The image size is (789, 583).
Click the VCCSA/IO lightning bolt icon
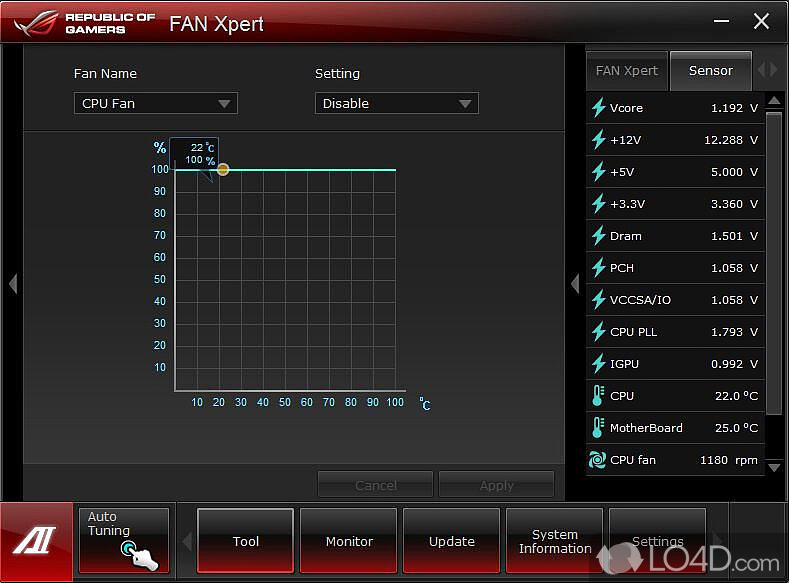click(x=598, y=300)
